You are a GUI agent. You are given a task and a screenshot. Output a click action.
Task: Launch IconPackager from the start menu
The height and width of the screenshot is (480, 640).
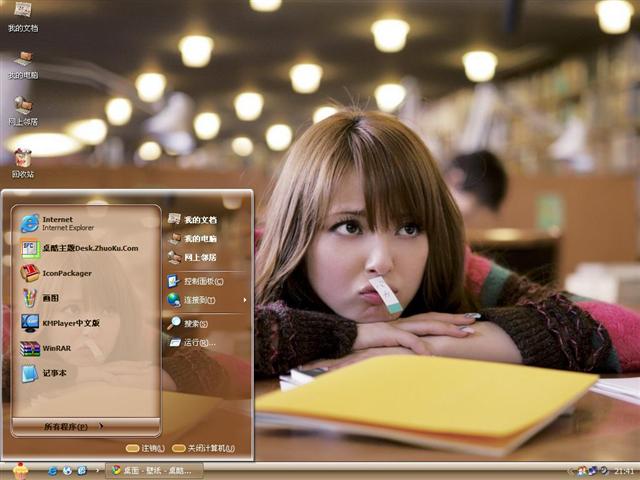pyautogui.click(x=56, y=273)
